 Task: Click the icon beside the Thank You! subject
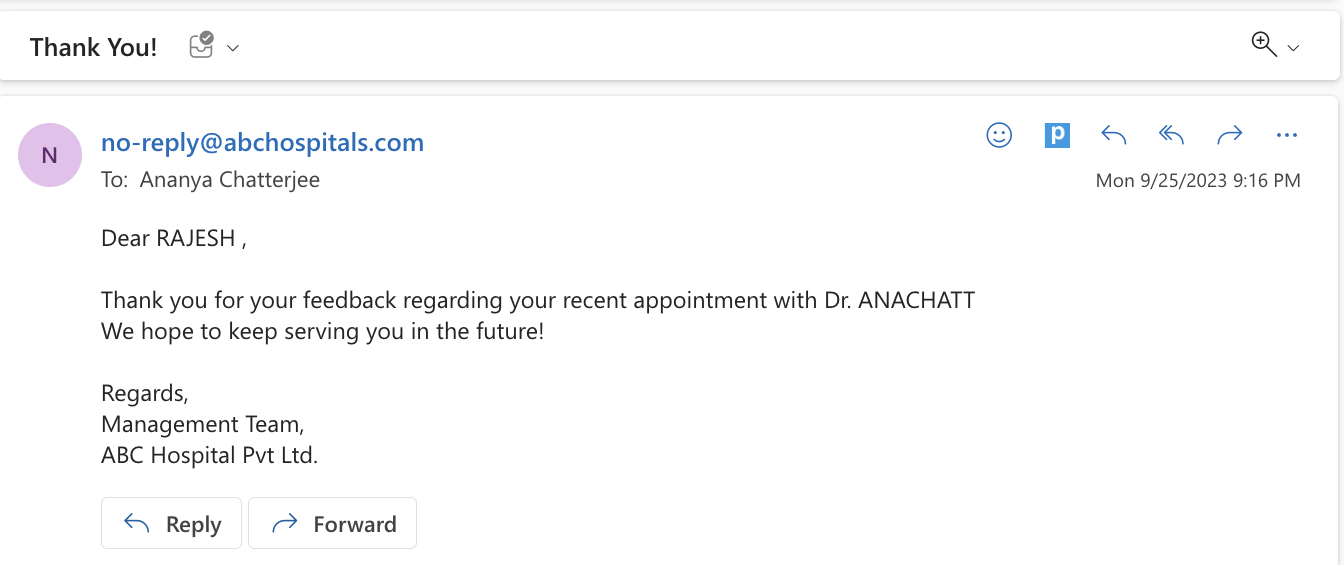pos(202,46)
